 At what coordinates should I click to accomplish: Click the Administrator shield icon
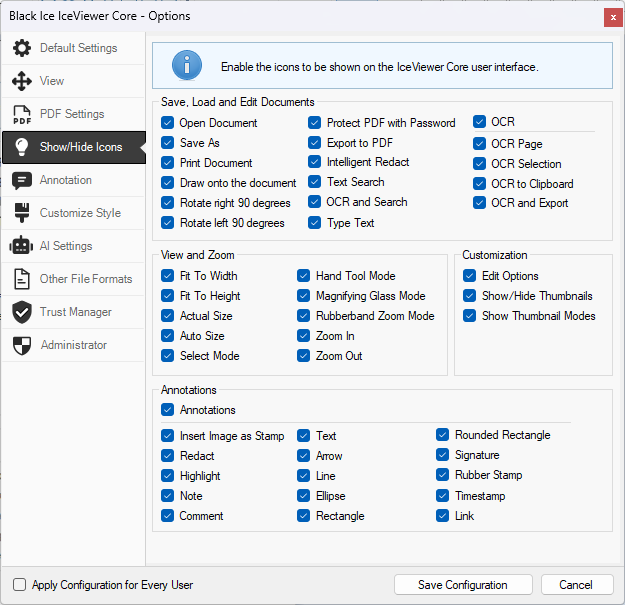point(22,345)
